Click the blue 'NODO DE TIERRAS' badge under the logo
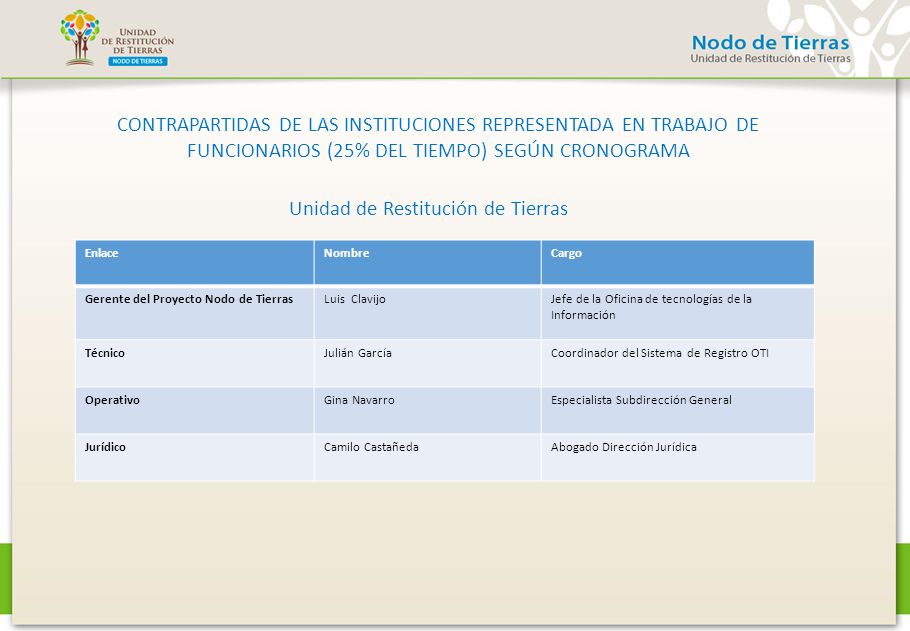910x631 pixels. [138, 61]
